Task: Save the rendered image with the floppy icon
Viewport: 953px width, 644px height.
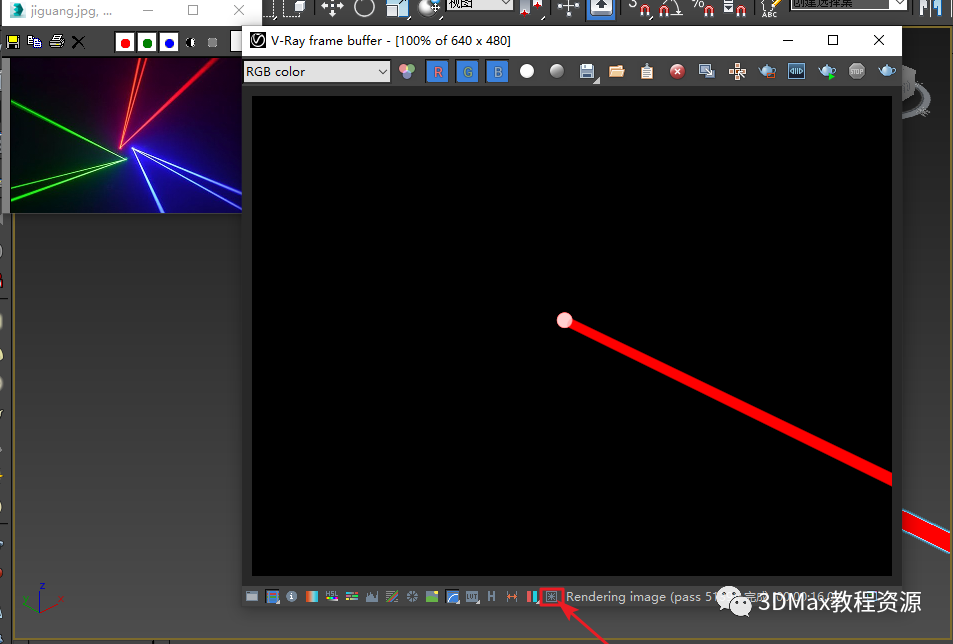Action: click(x=587, y=72)
